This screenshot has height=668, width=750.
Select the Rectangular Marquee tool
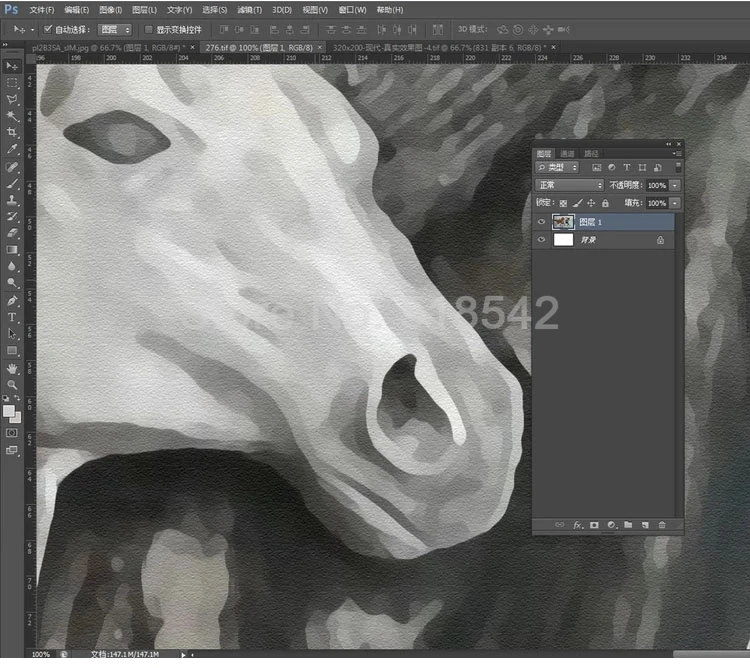pos(12,83)
